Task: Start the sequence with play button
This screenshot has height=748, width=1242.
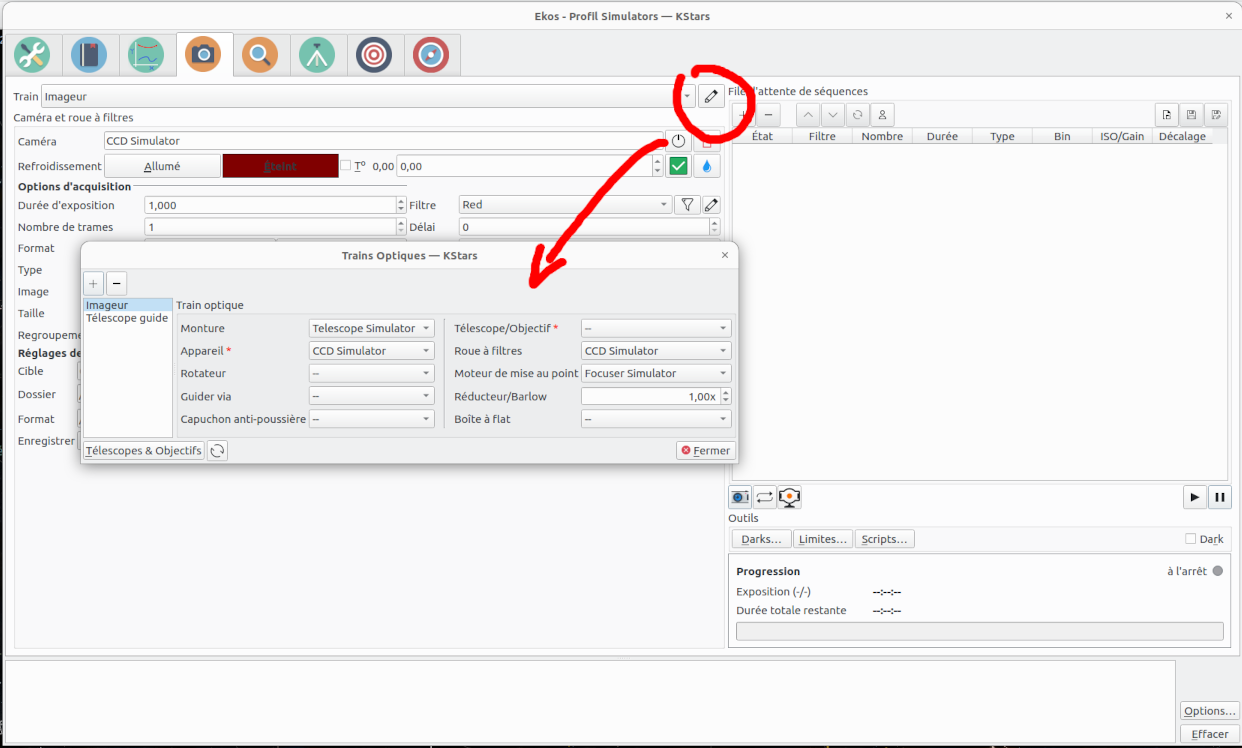Action: pyautogui.click(x=1195, y=497)
